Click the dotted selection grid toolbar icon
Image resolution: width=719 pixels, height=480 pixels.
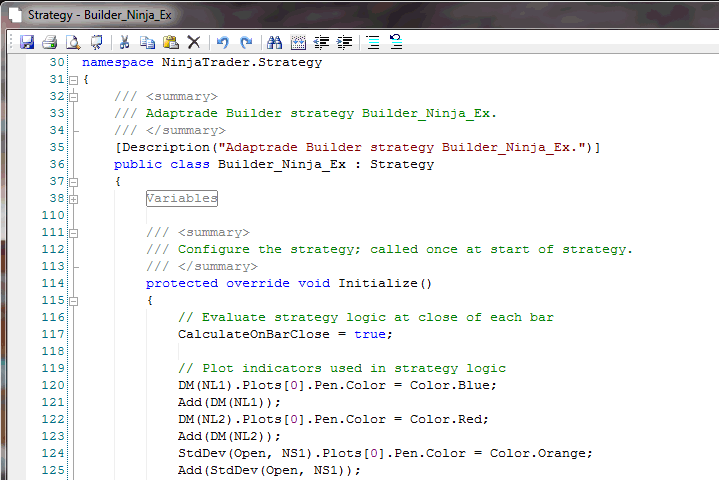pyautogui.click(x=298, y=42)
